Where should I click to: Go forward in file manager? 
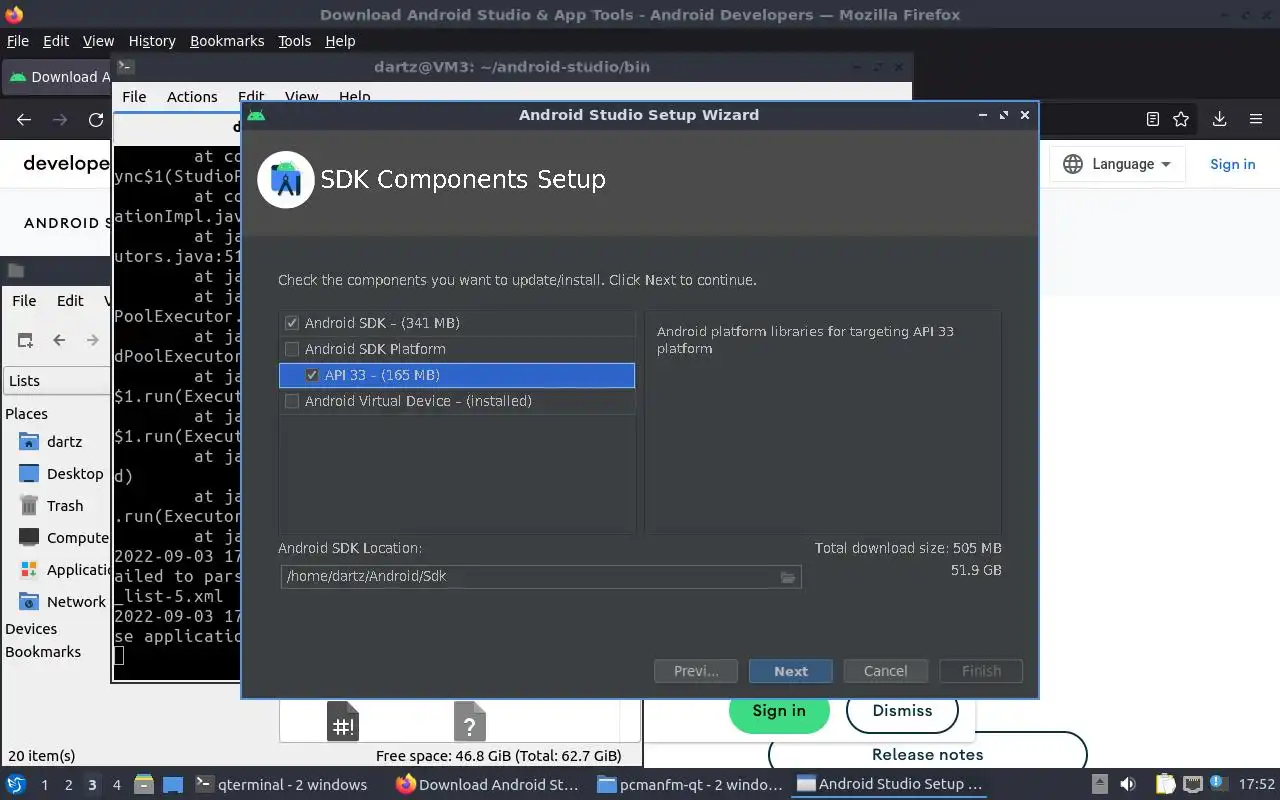[92, 340]
